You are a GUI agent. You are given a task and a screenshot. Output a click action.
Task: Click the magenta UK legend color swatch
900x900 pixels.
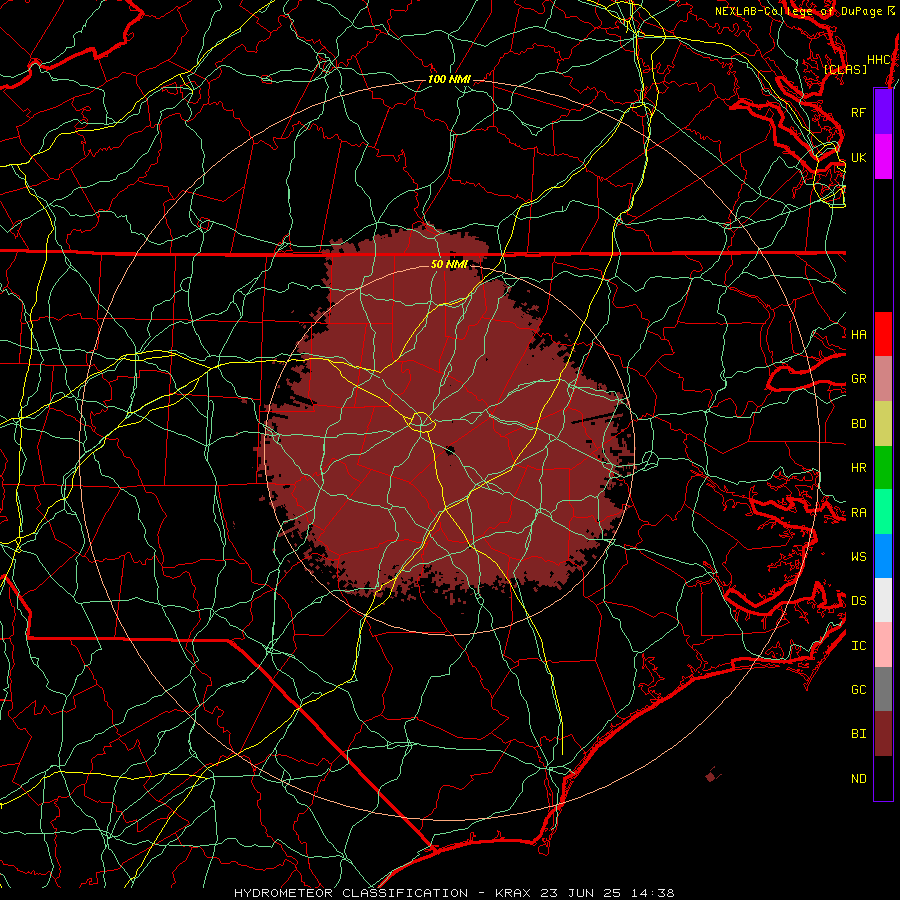coord(883,156)
